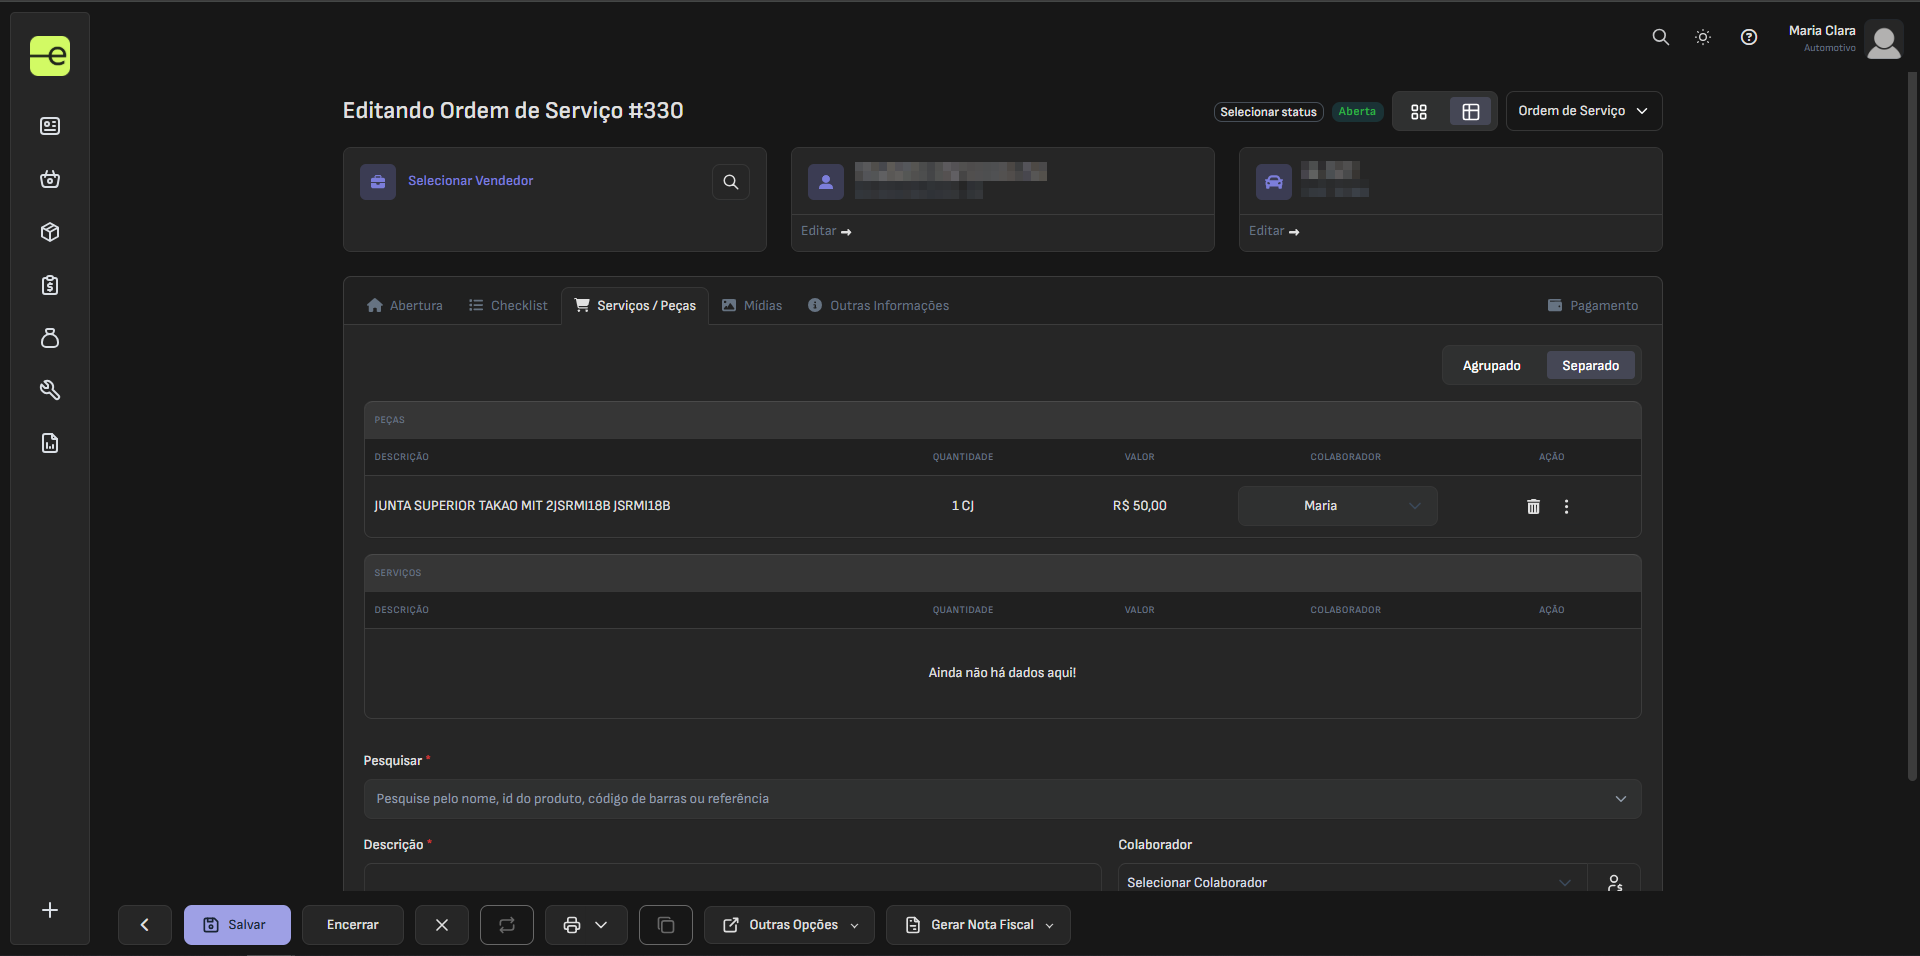Viewport: 1920px width, 956px height.
Task: Expand the Ordem de Serviço dropdown
Action: (1583, 111)
